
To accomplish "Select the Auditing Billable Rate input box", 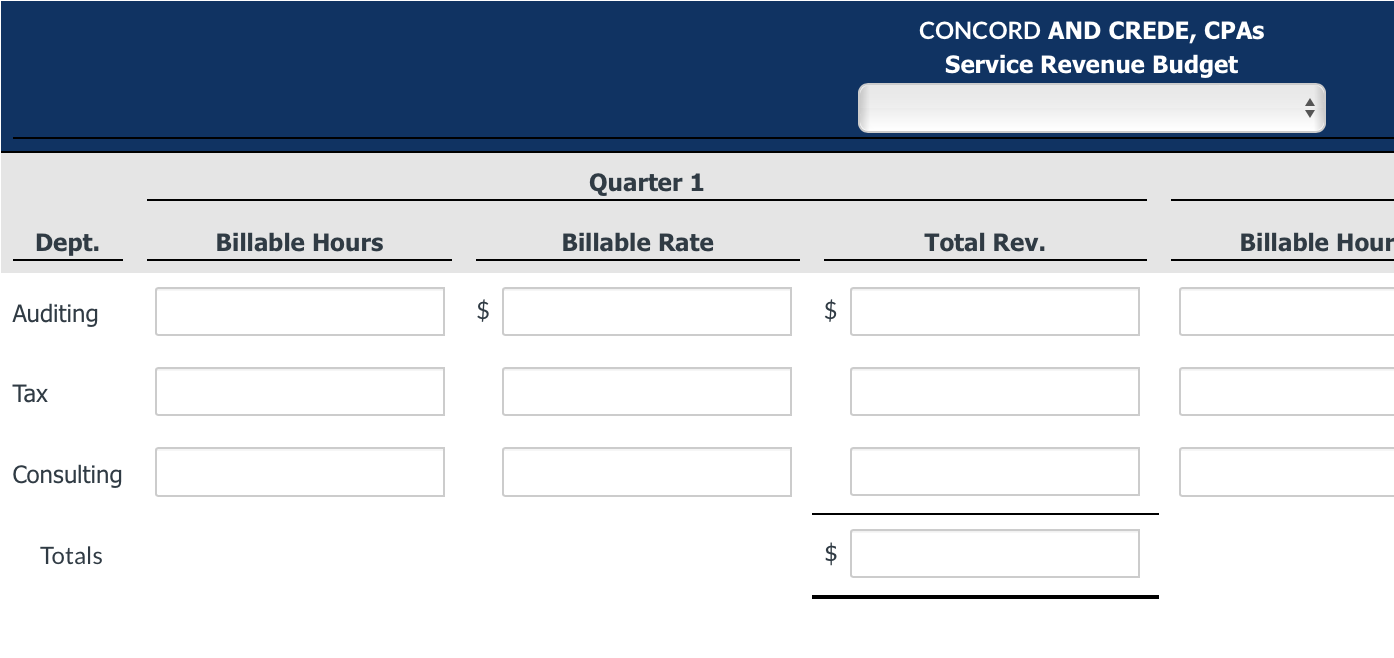I will point(647,312).
